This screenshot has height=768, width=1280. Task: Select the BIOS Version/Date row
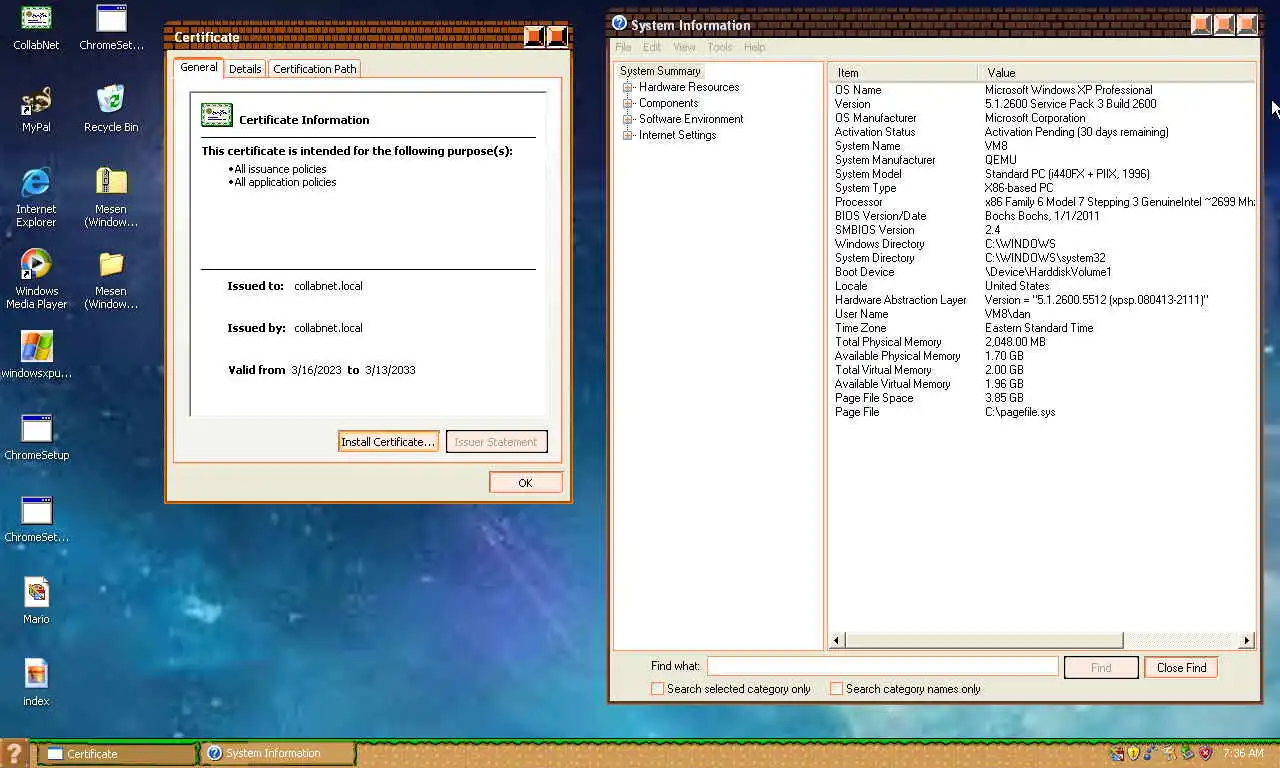click(1042, 216)
